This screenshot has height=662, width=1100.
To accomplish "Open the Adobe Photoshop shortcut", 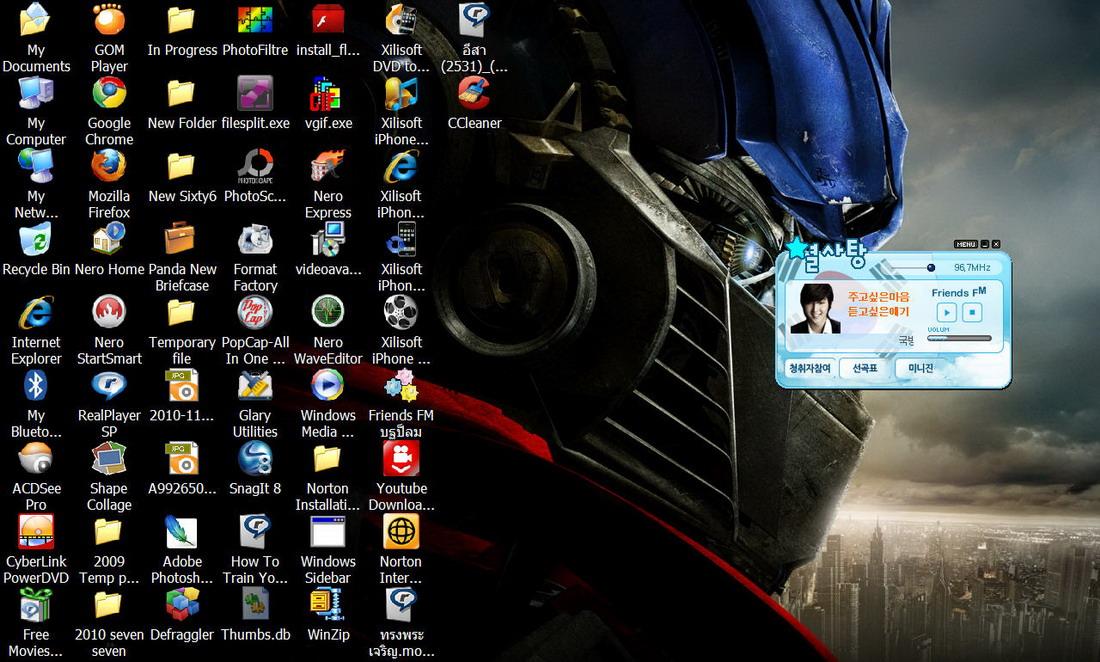I will [x=182, y=550].
